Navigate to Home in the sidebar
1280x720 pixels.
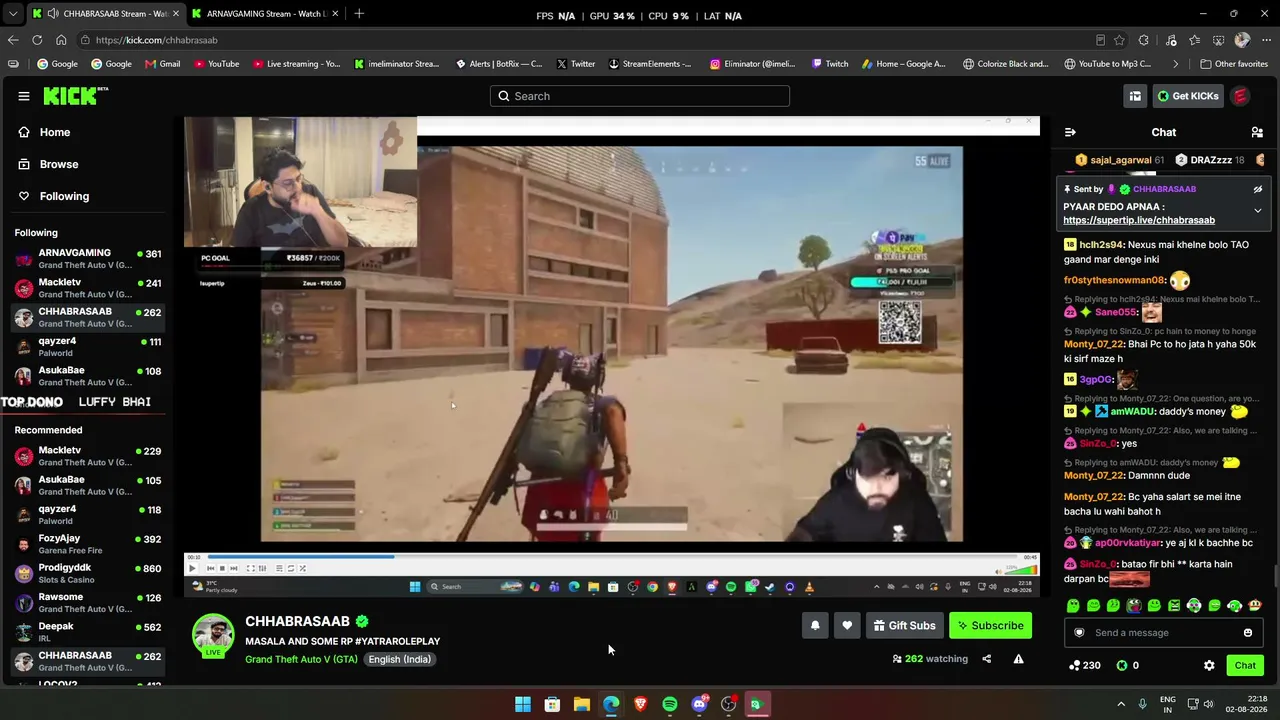pos(55,132)
